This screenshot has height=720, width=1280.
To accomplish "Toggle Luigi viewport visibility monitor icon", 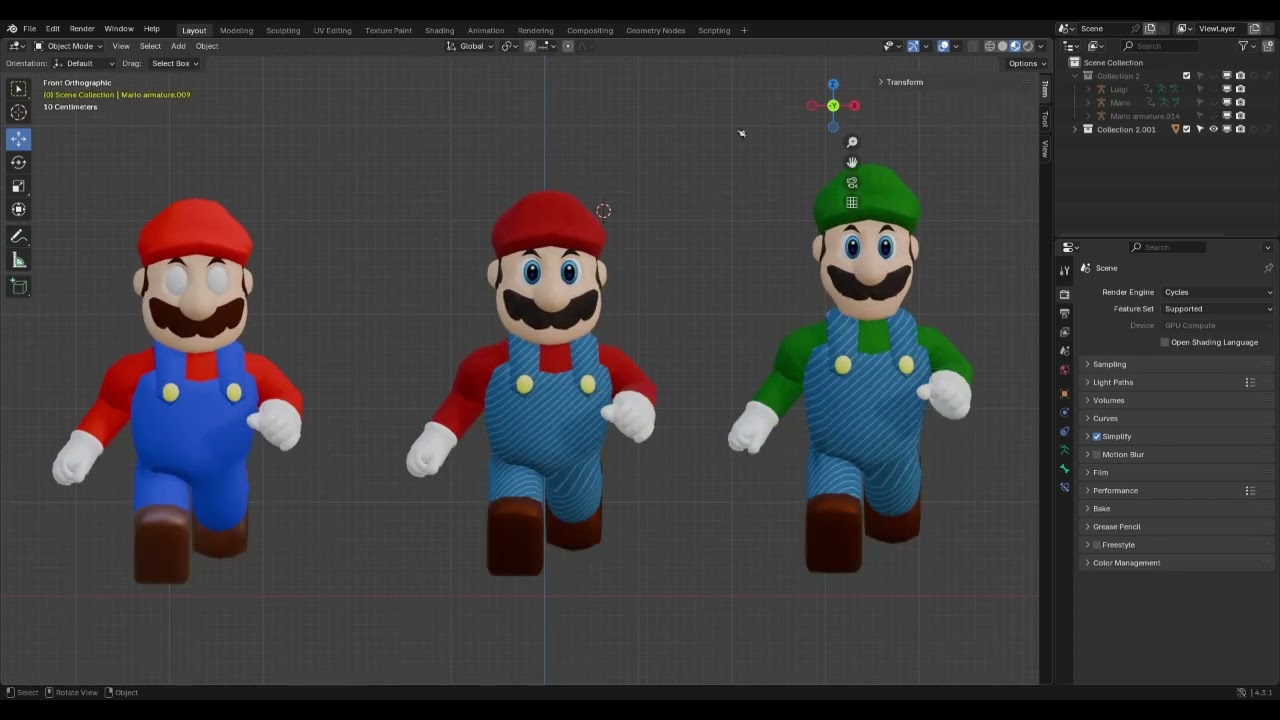I will 1227,89.
